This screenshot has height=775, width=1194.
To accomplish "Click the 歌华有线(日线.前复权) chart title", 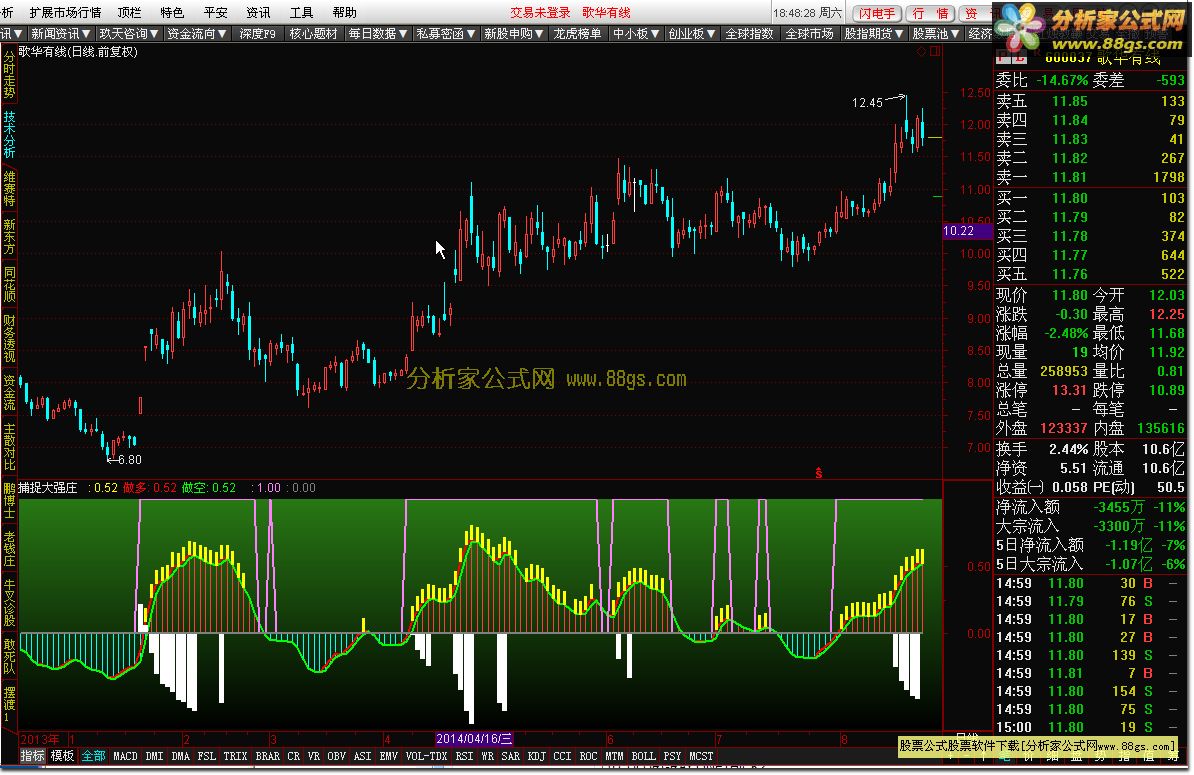I will click(x=78, y=52).
